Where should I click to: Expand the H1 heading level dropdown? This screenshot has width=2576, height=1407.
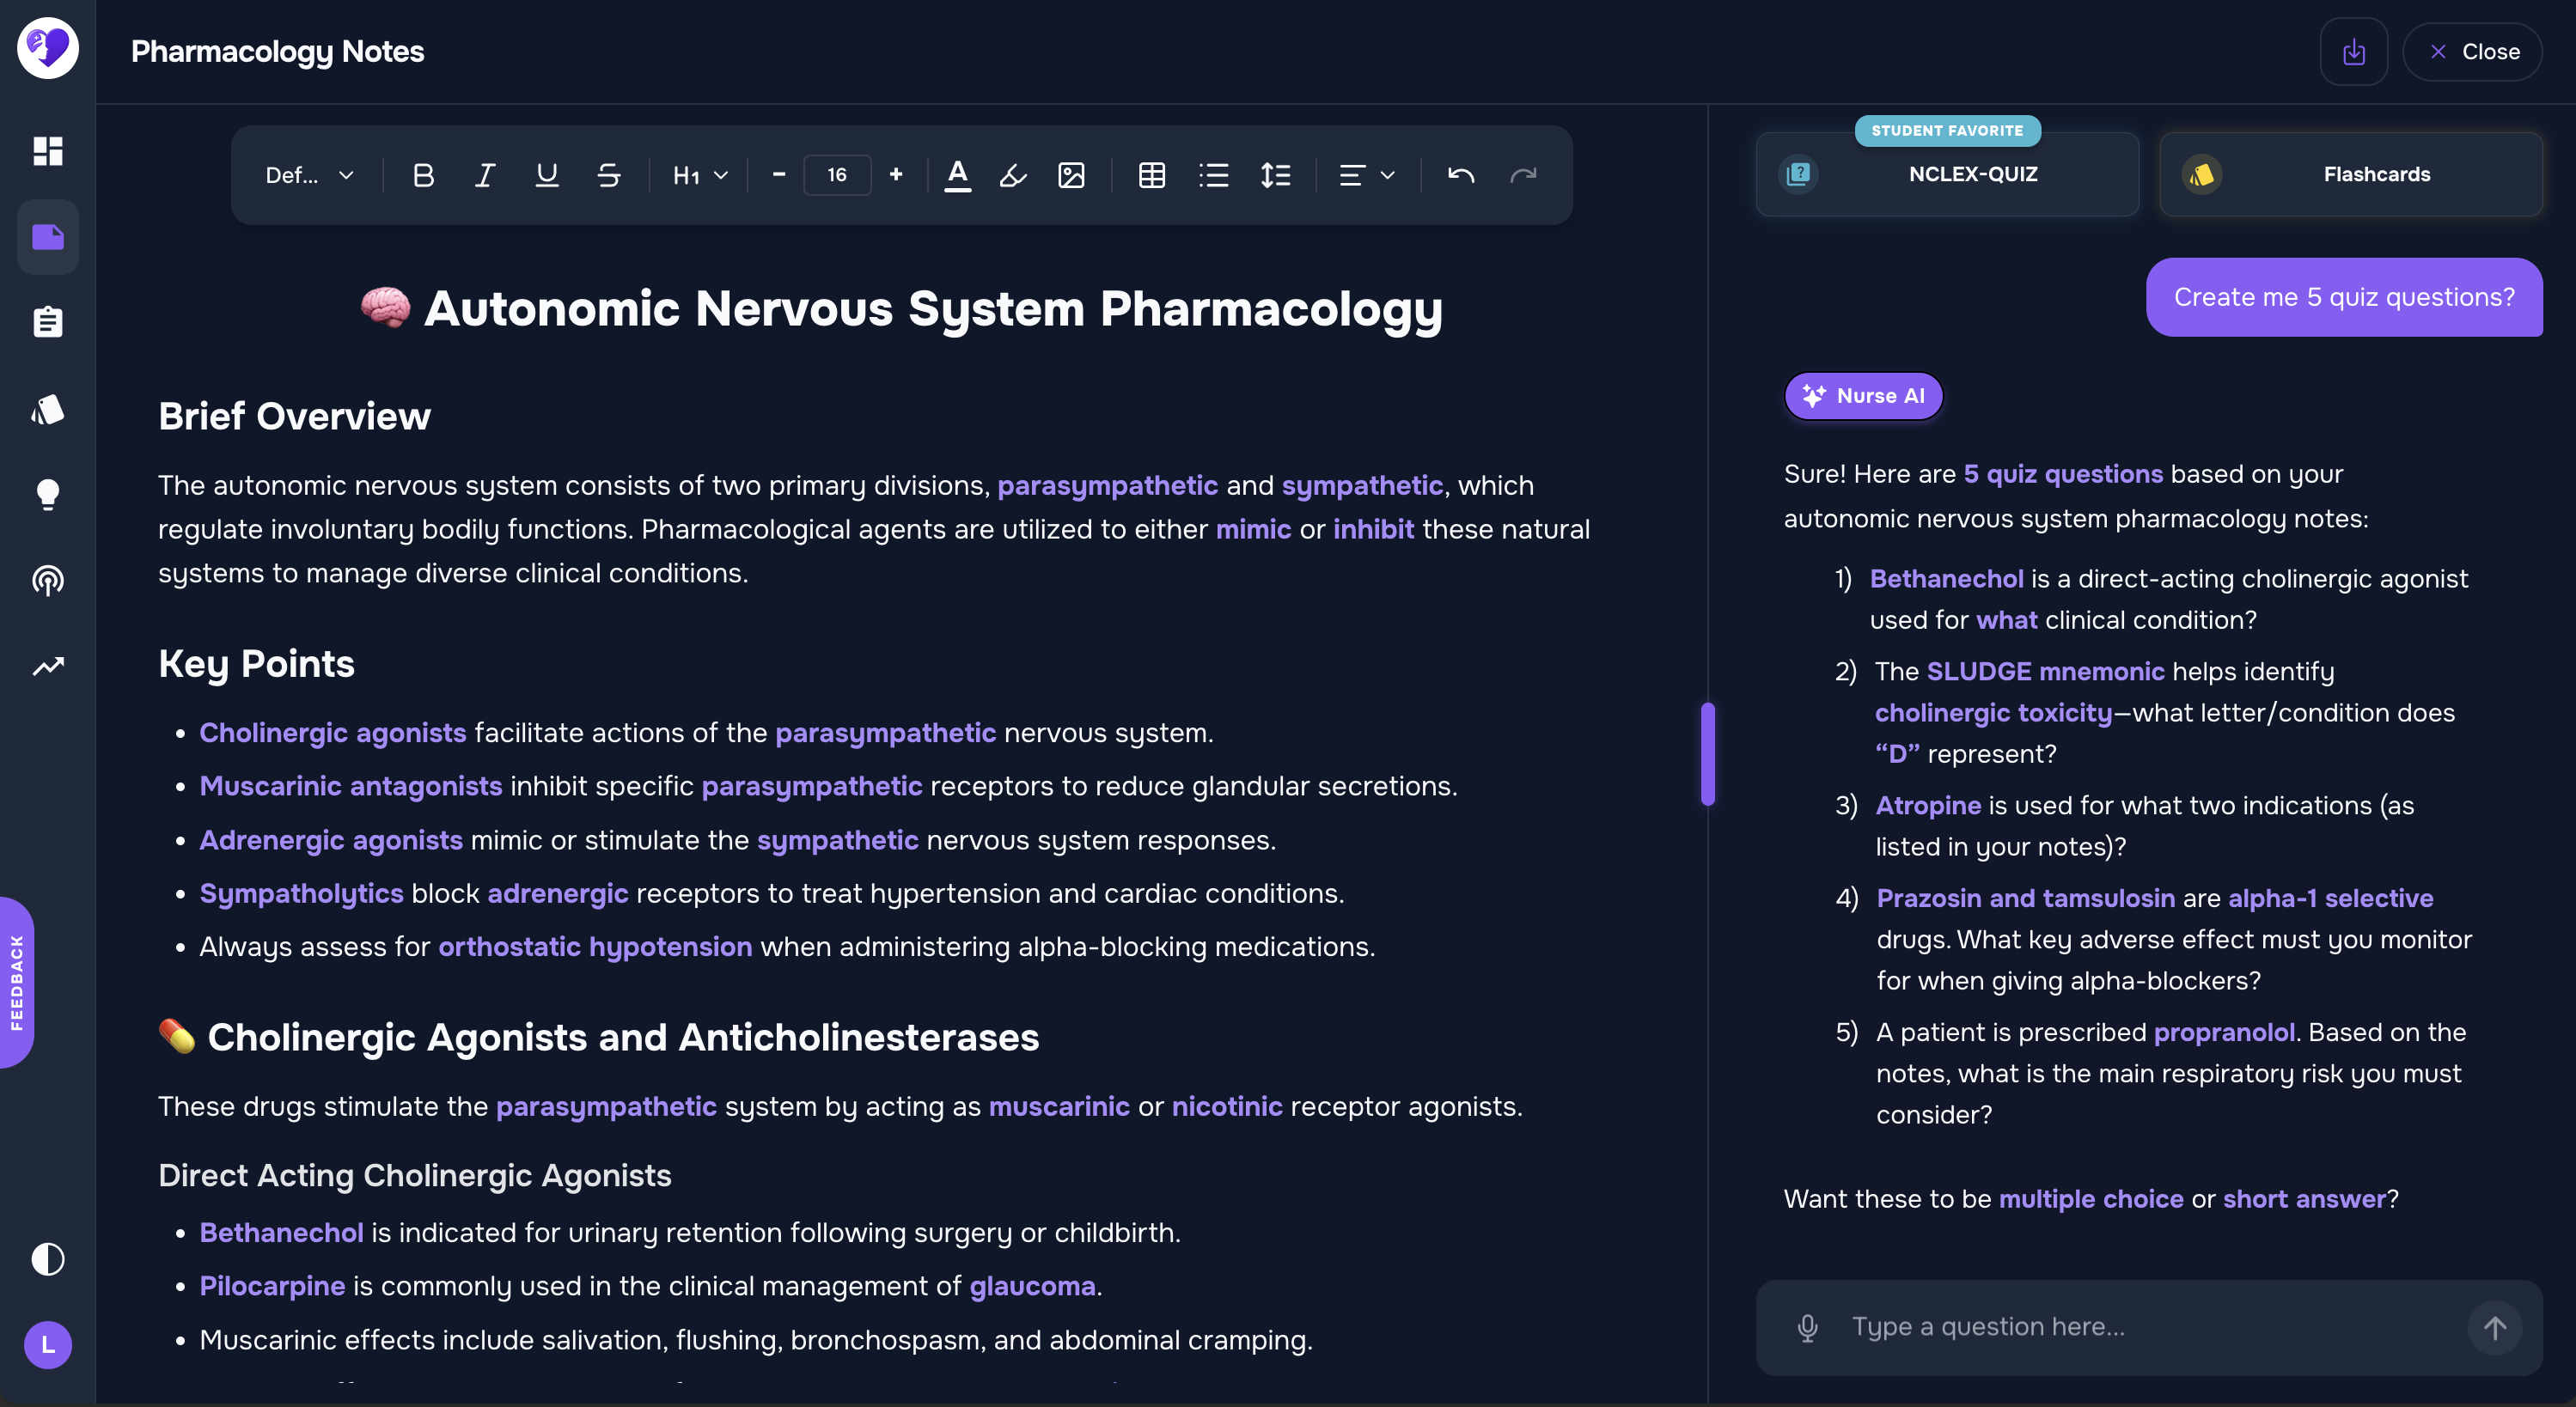[700, 176]
